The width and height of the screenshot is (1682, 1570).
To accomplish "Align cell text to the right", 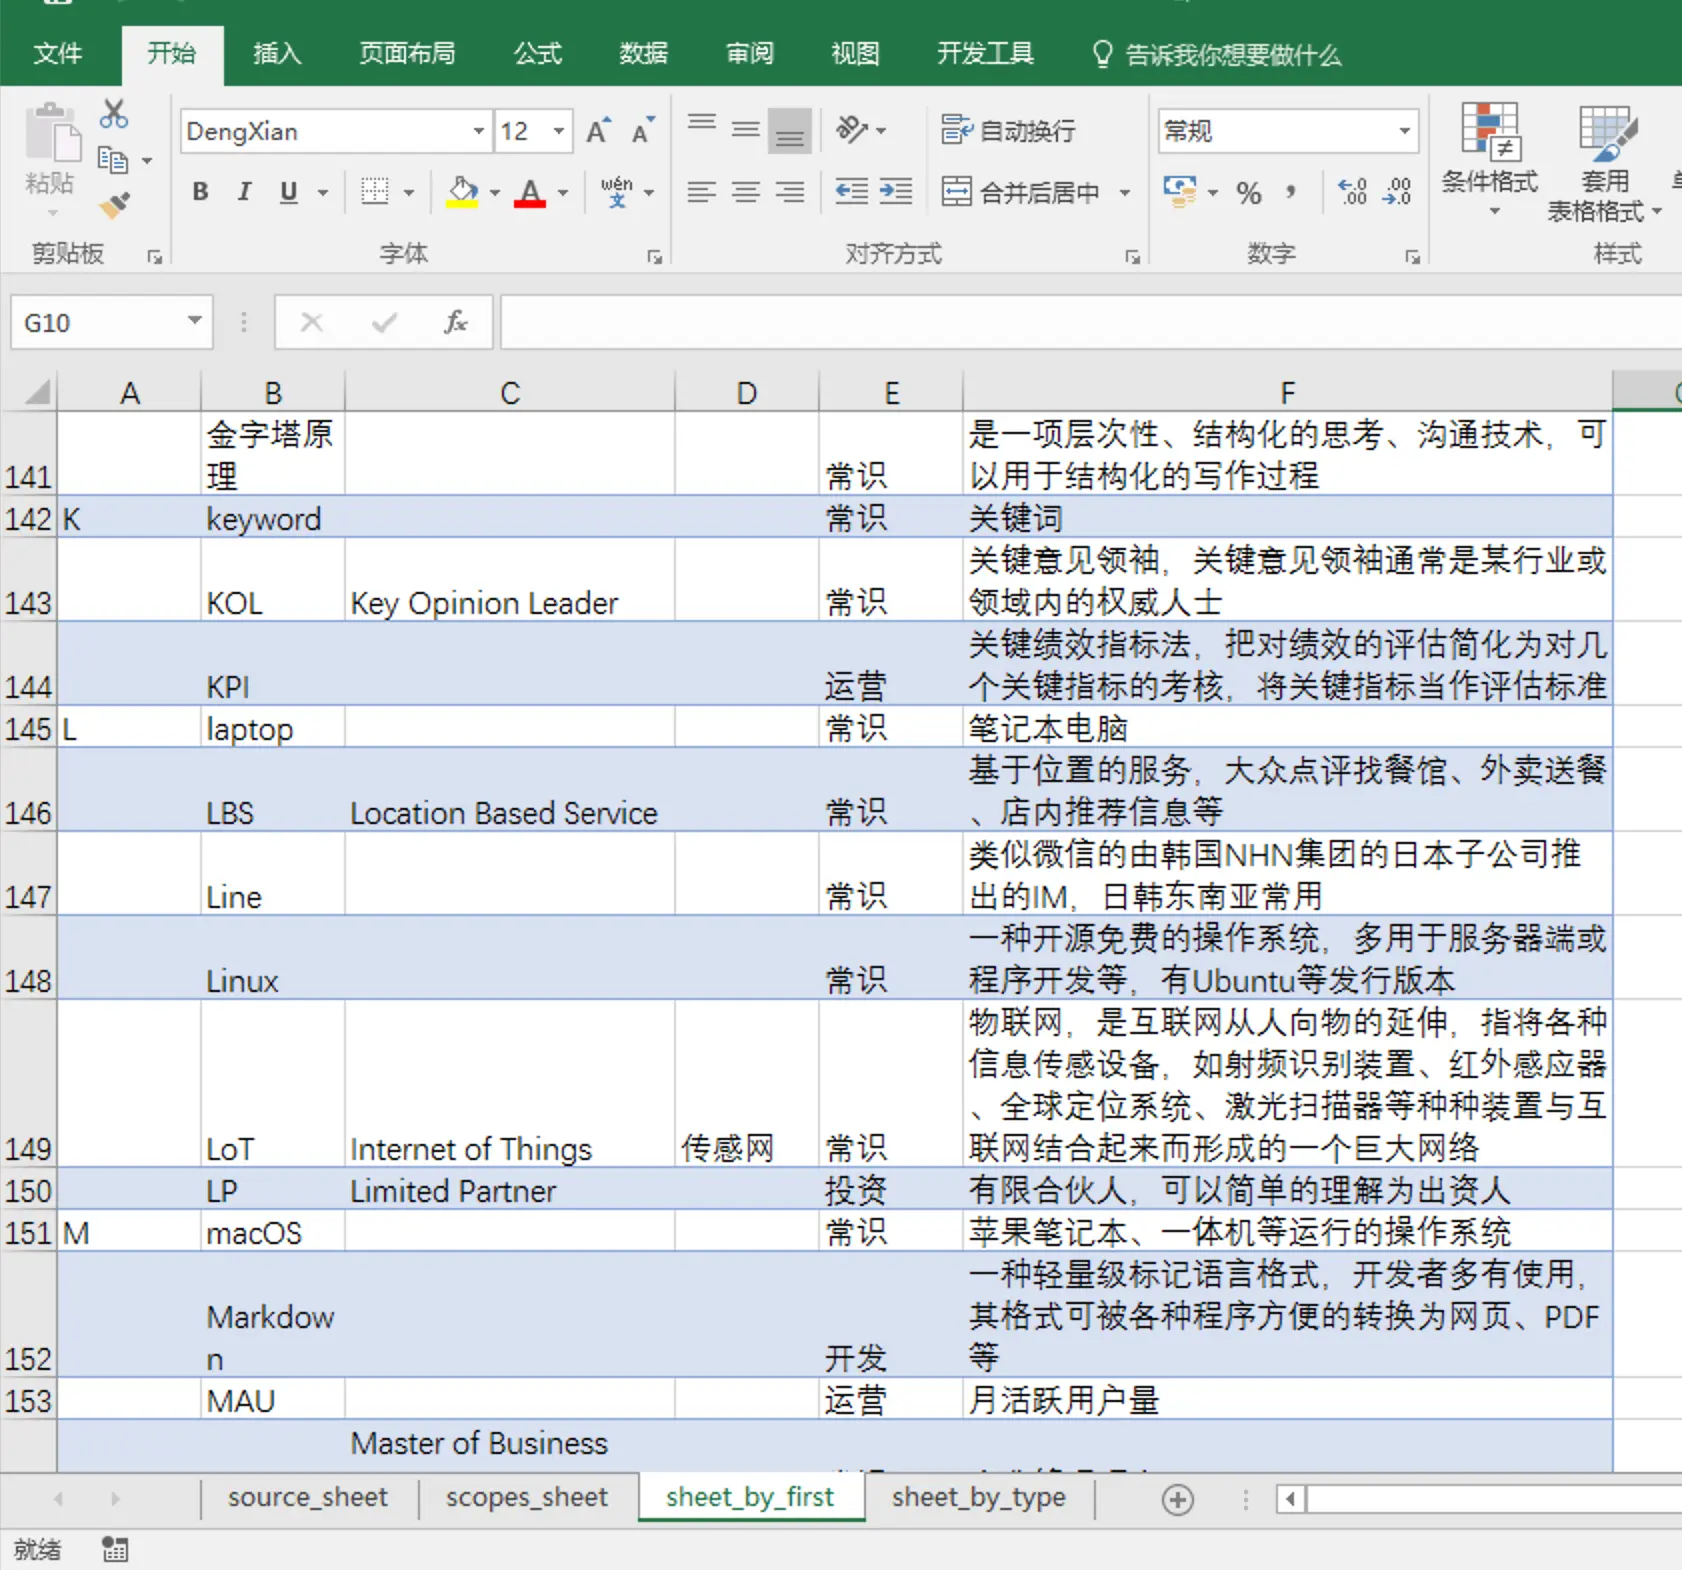I will tap(790, 192).
